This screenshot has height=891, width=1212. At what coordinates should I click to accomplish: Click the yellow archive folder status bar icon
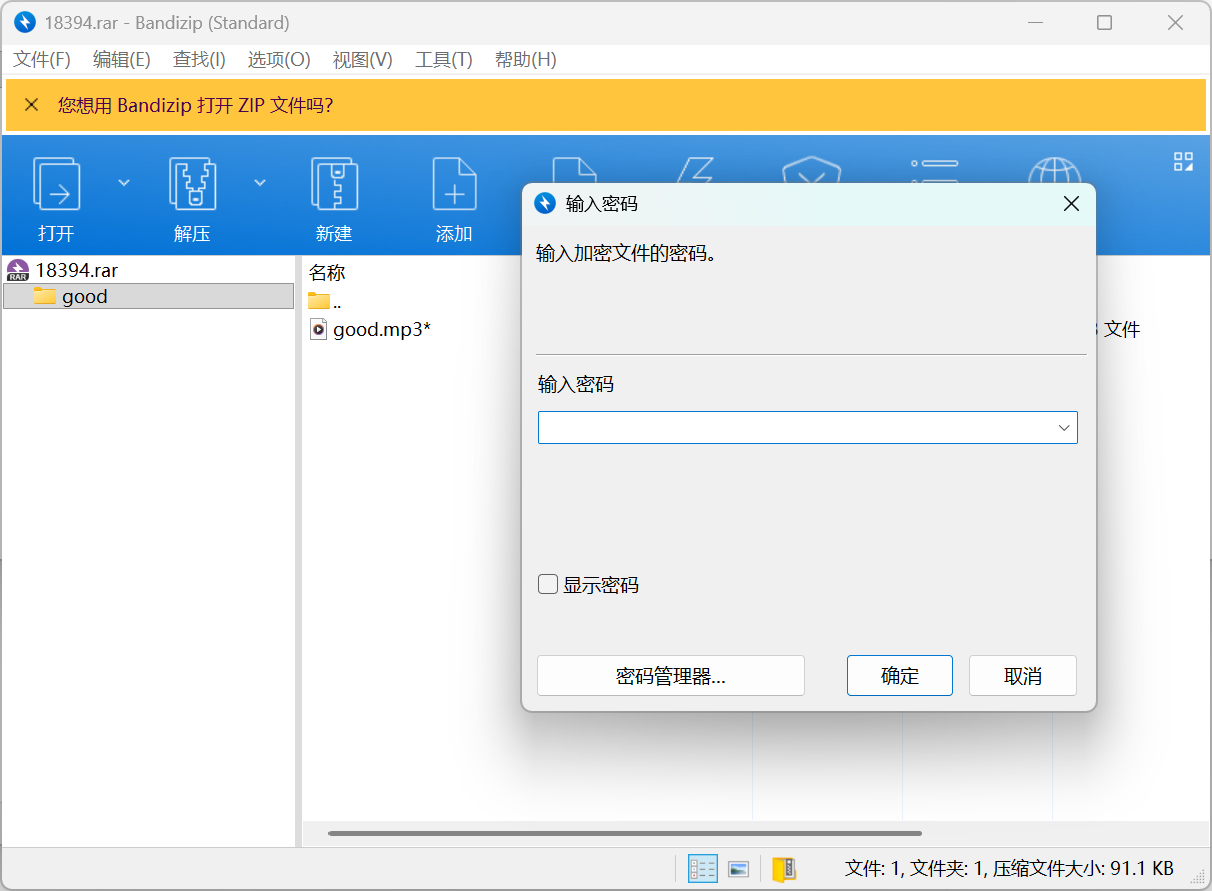coord(784,869)
